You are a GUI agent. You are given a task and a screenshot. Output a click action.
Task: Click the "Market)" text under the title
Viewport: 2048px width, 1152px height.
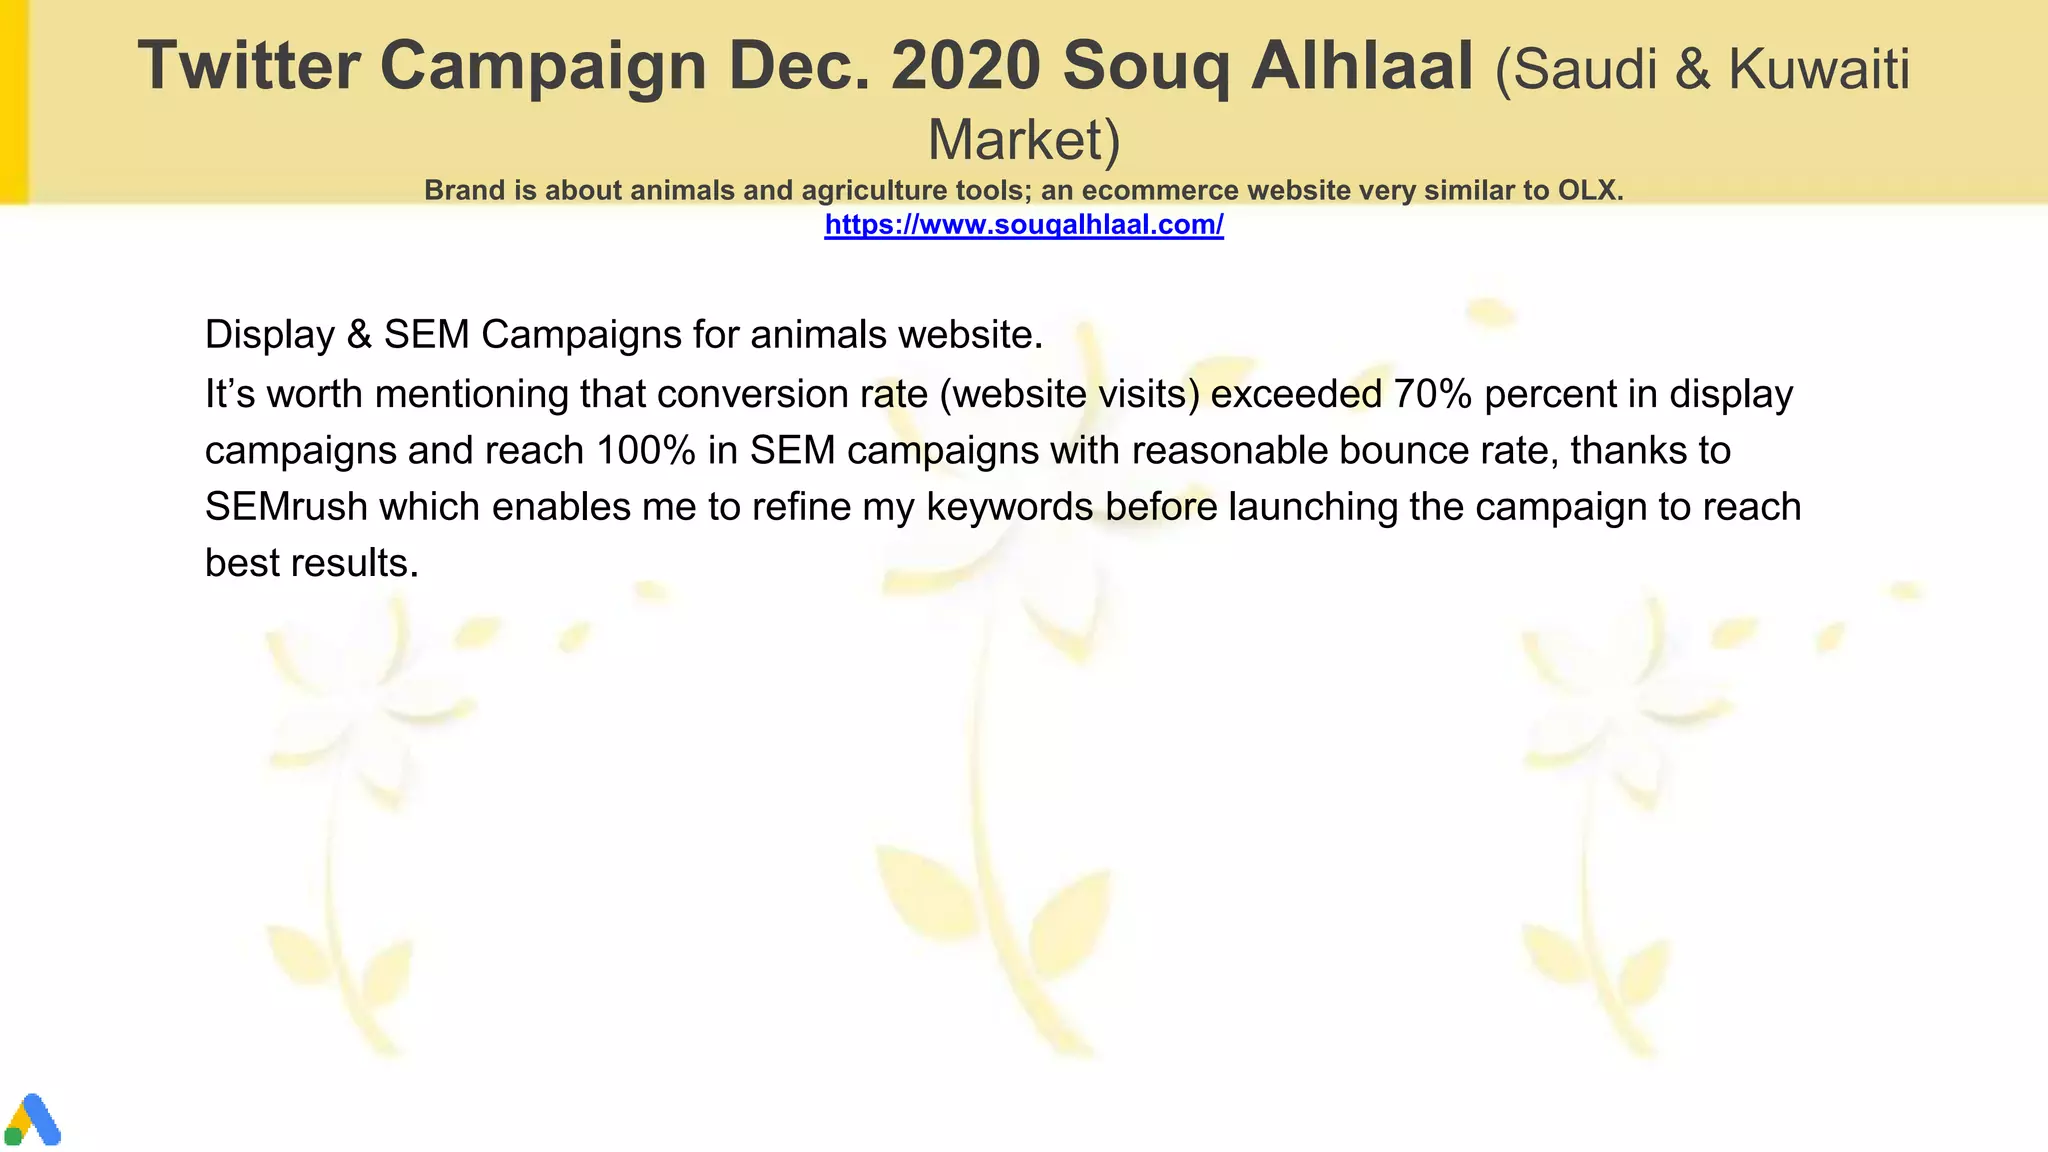coord(1024,139)
